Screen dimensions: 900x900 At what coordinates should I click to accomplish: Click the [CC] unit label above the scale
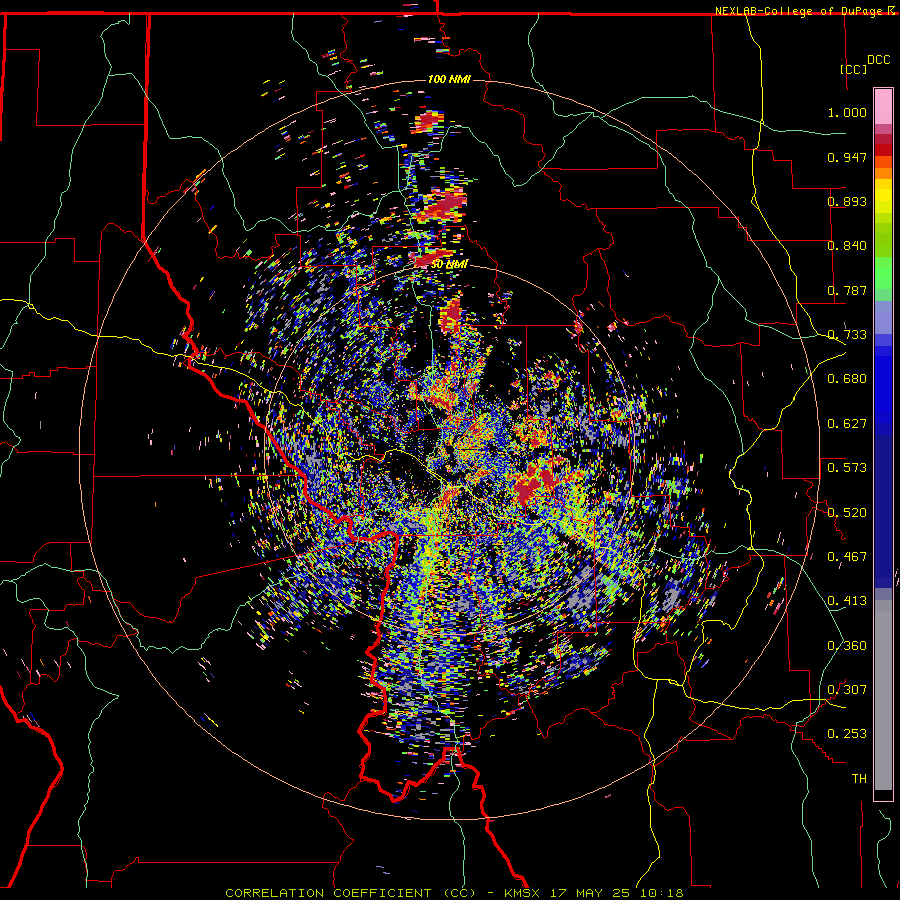854,69
